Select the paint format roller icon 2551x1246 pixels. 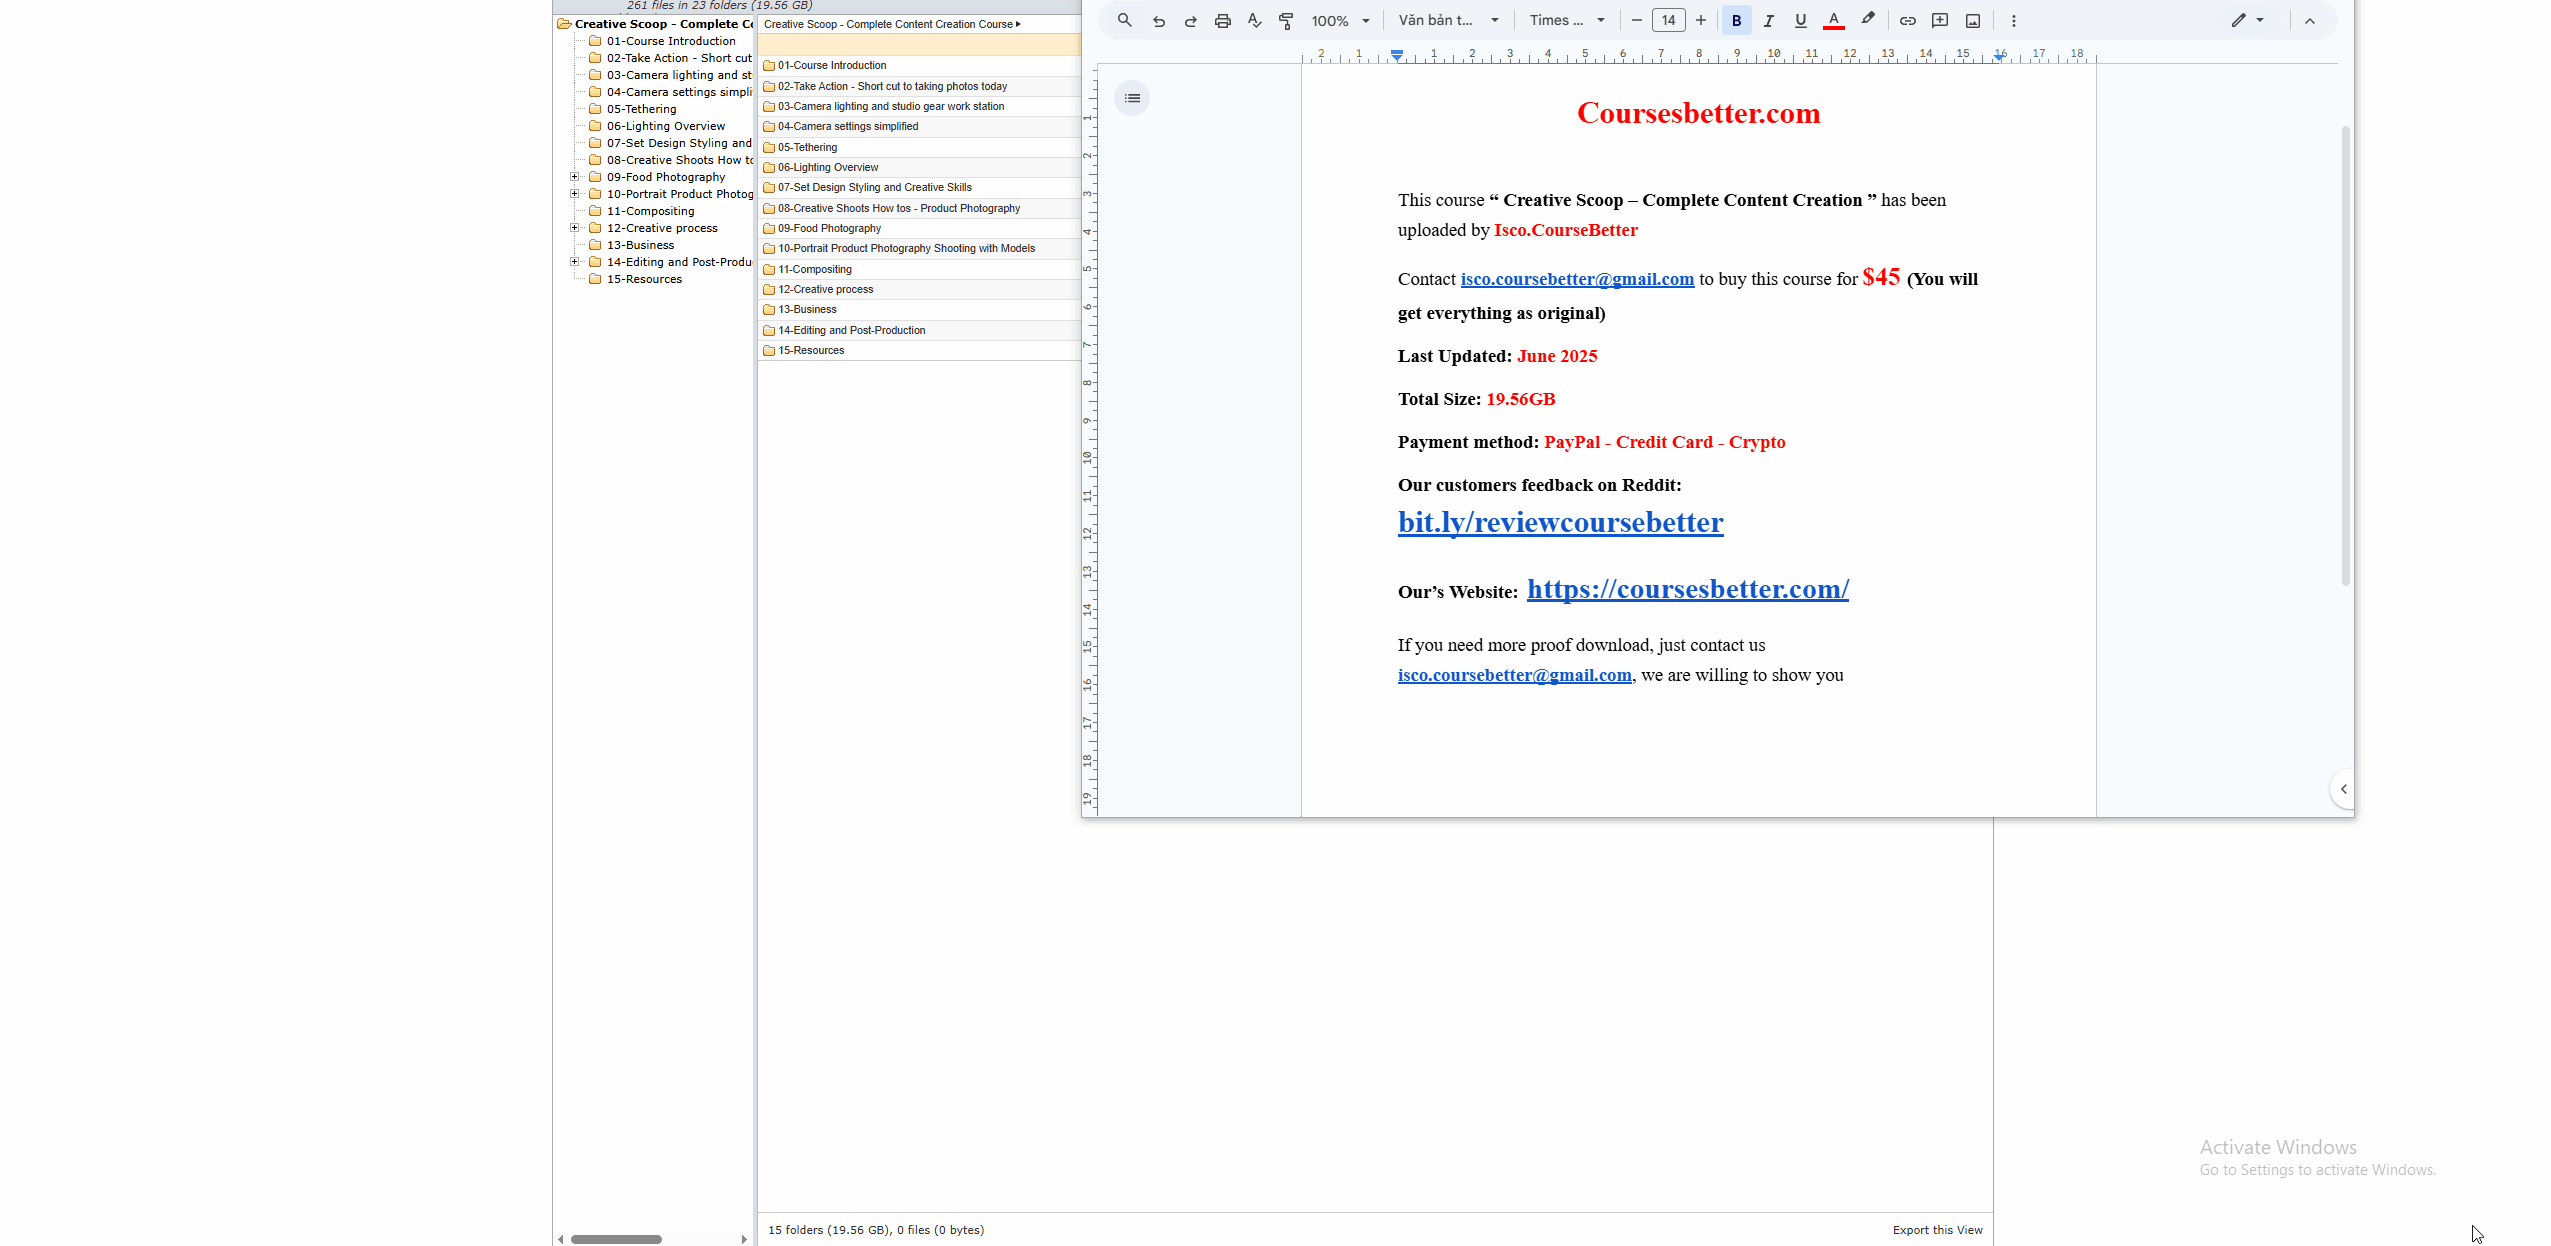[x=1286, y=21]
